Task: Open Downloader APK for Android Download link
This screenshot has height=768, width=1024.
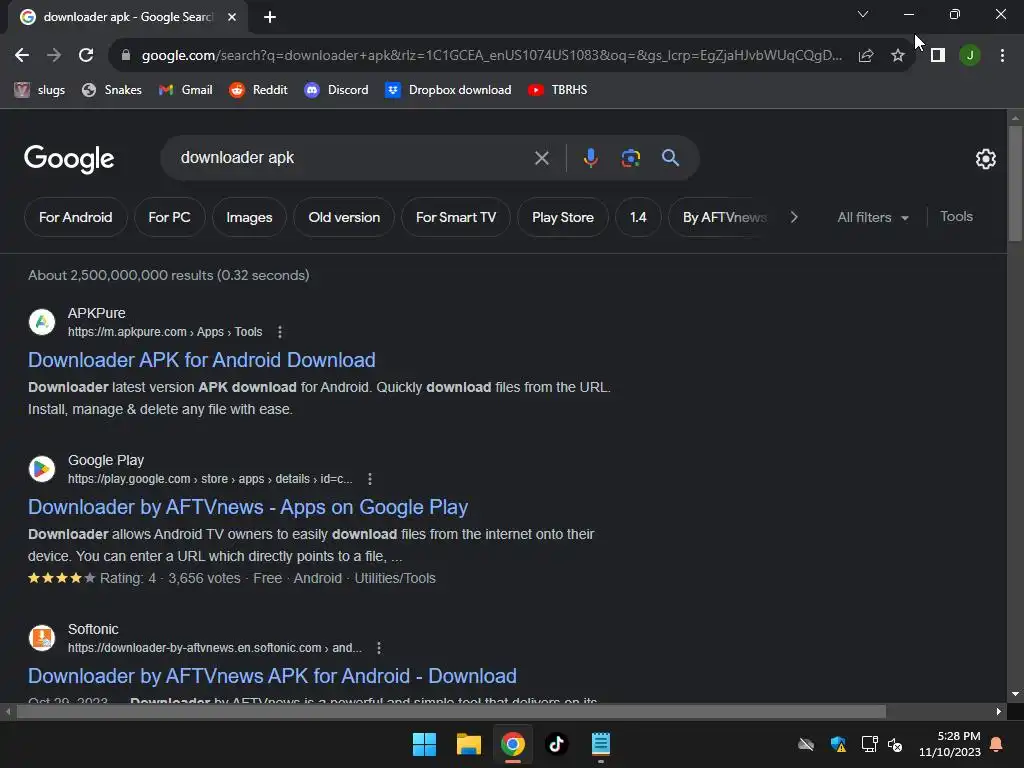Action: [x=202, y=360]
